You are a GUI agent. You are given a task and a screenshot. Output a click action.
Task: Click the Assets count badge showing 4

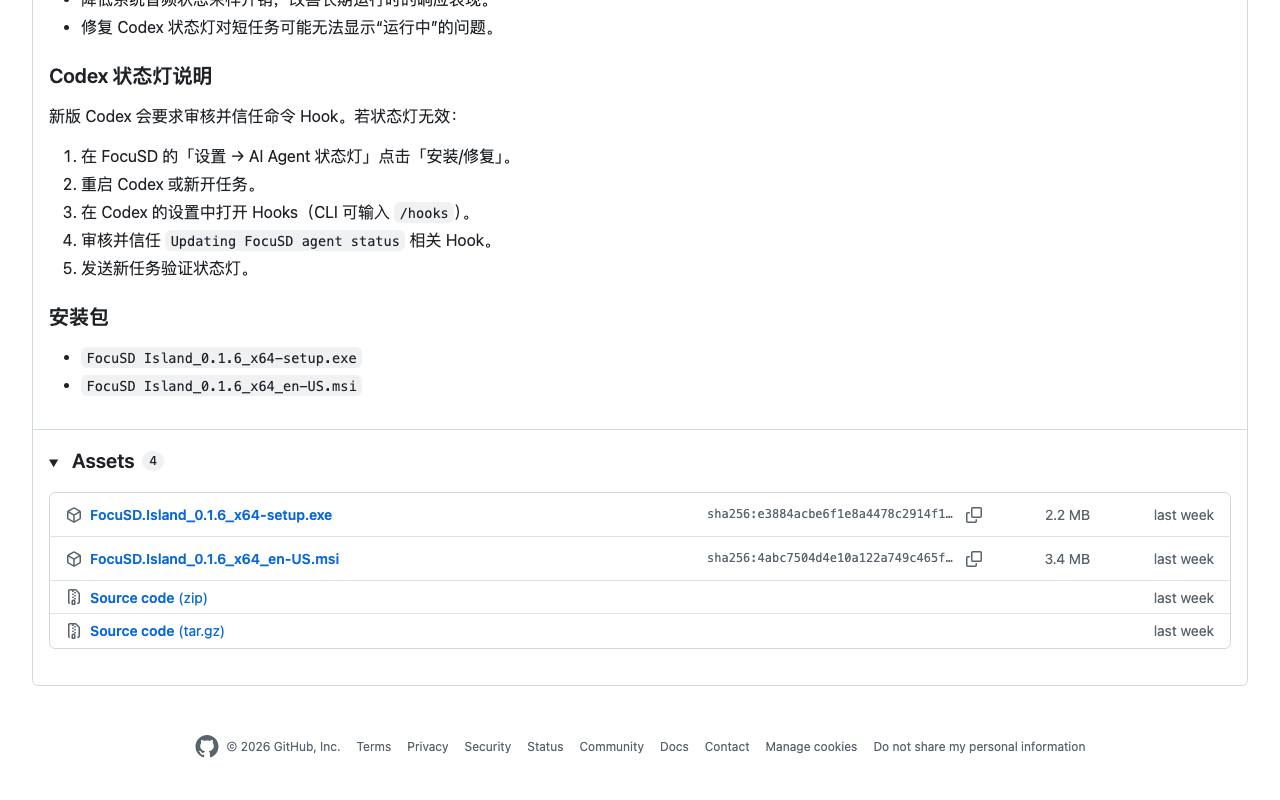pos(153,461)
